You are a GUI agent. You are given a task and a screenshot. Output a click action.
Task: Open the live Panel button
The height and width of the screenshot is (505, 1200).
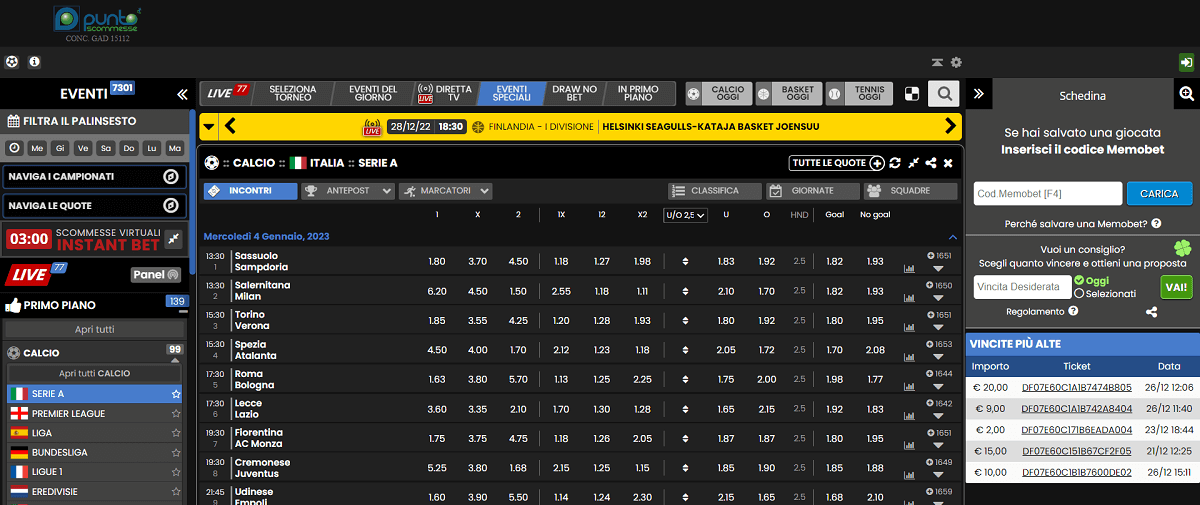tap(155, 274)
